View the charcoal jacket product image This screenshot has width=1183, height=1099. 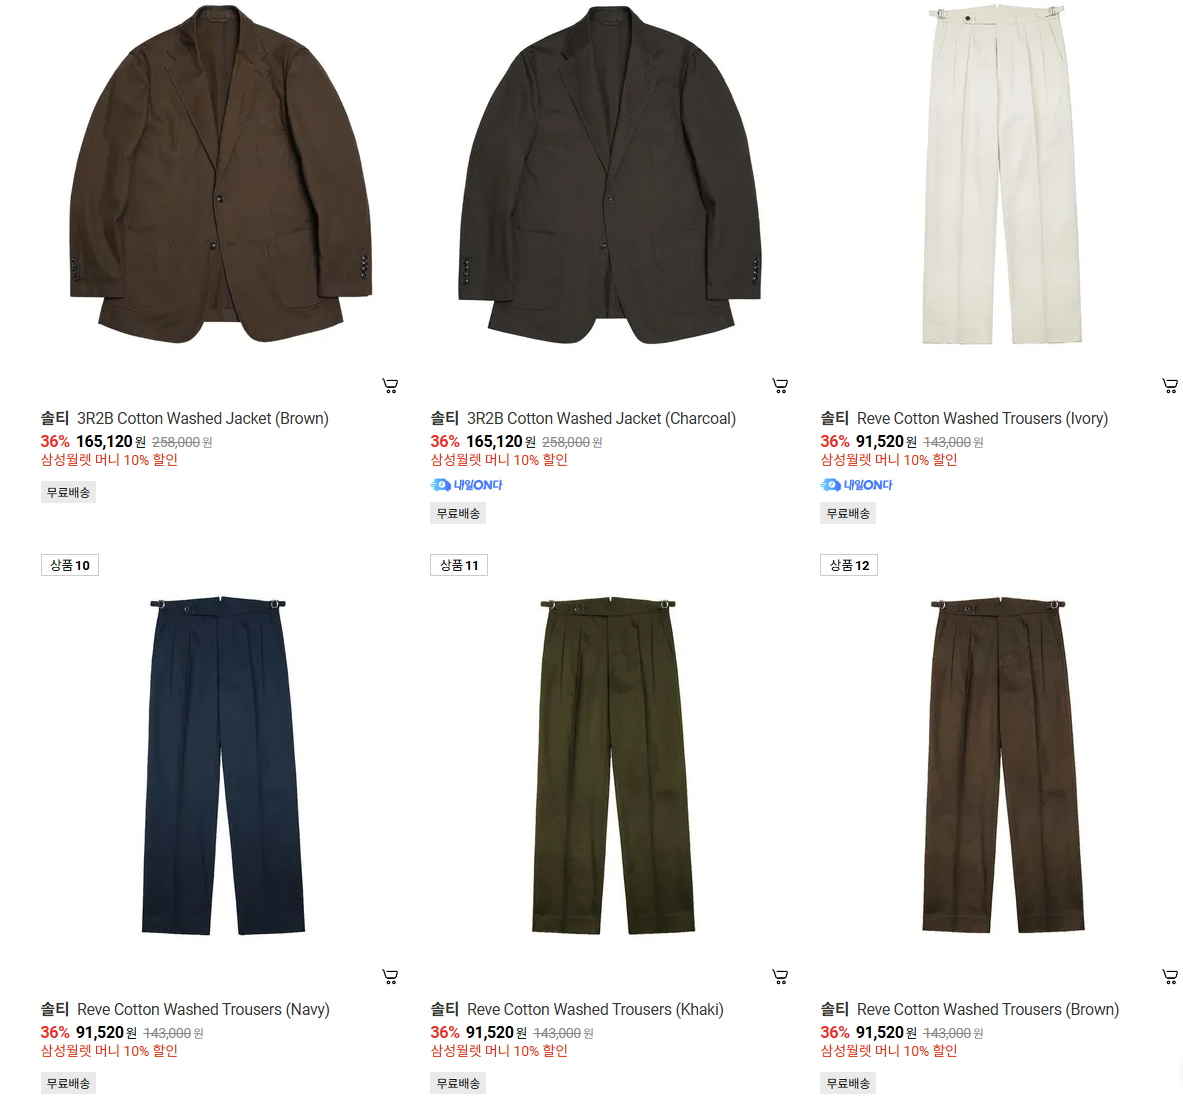[610, 174]
